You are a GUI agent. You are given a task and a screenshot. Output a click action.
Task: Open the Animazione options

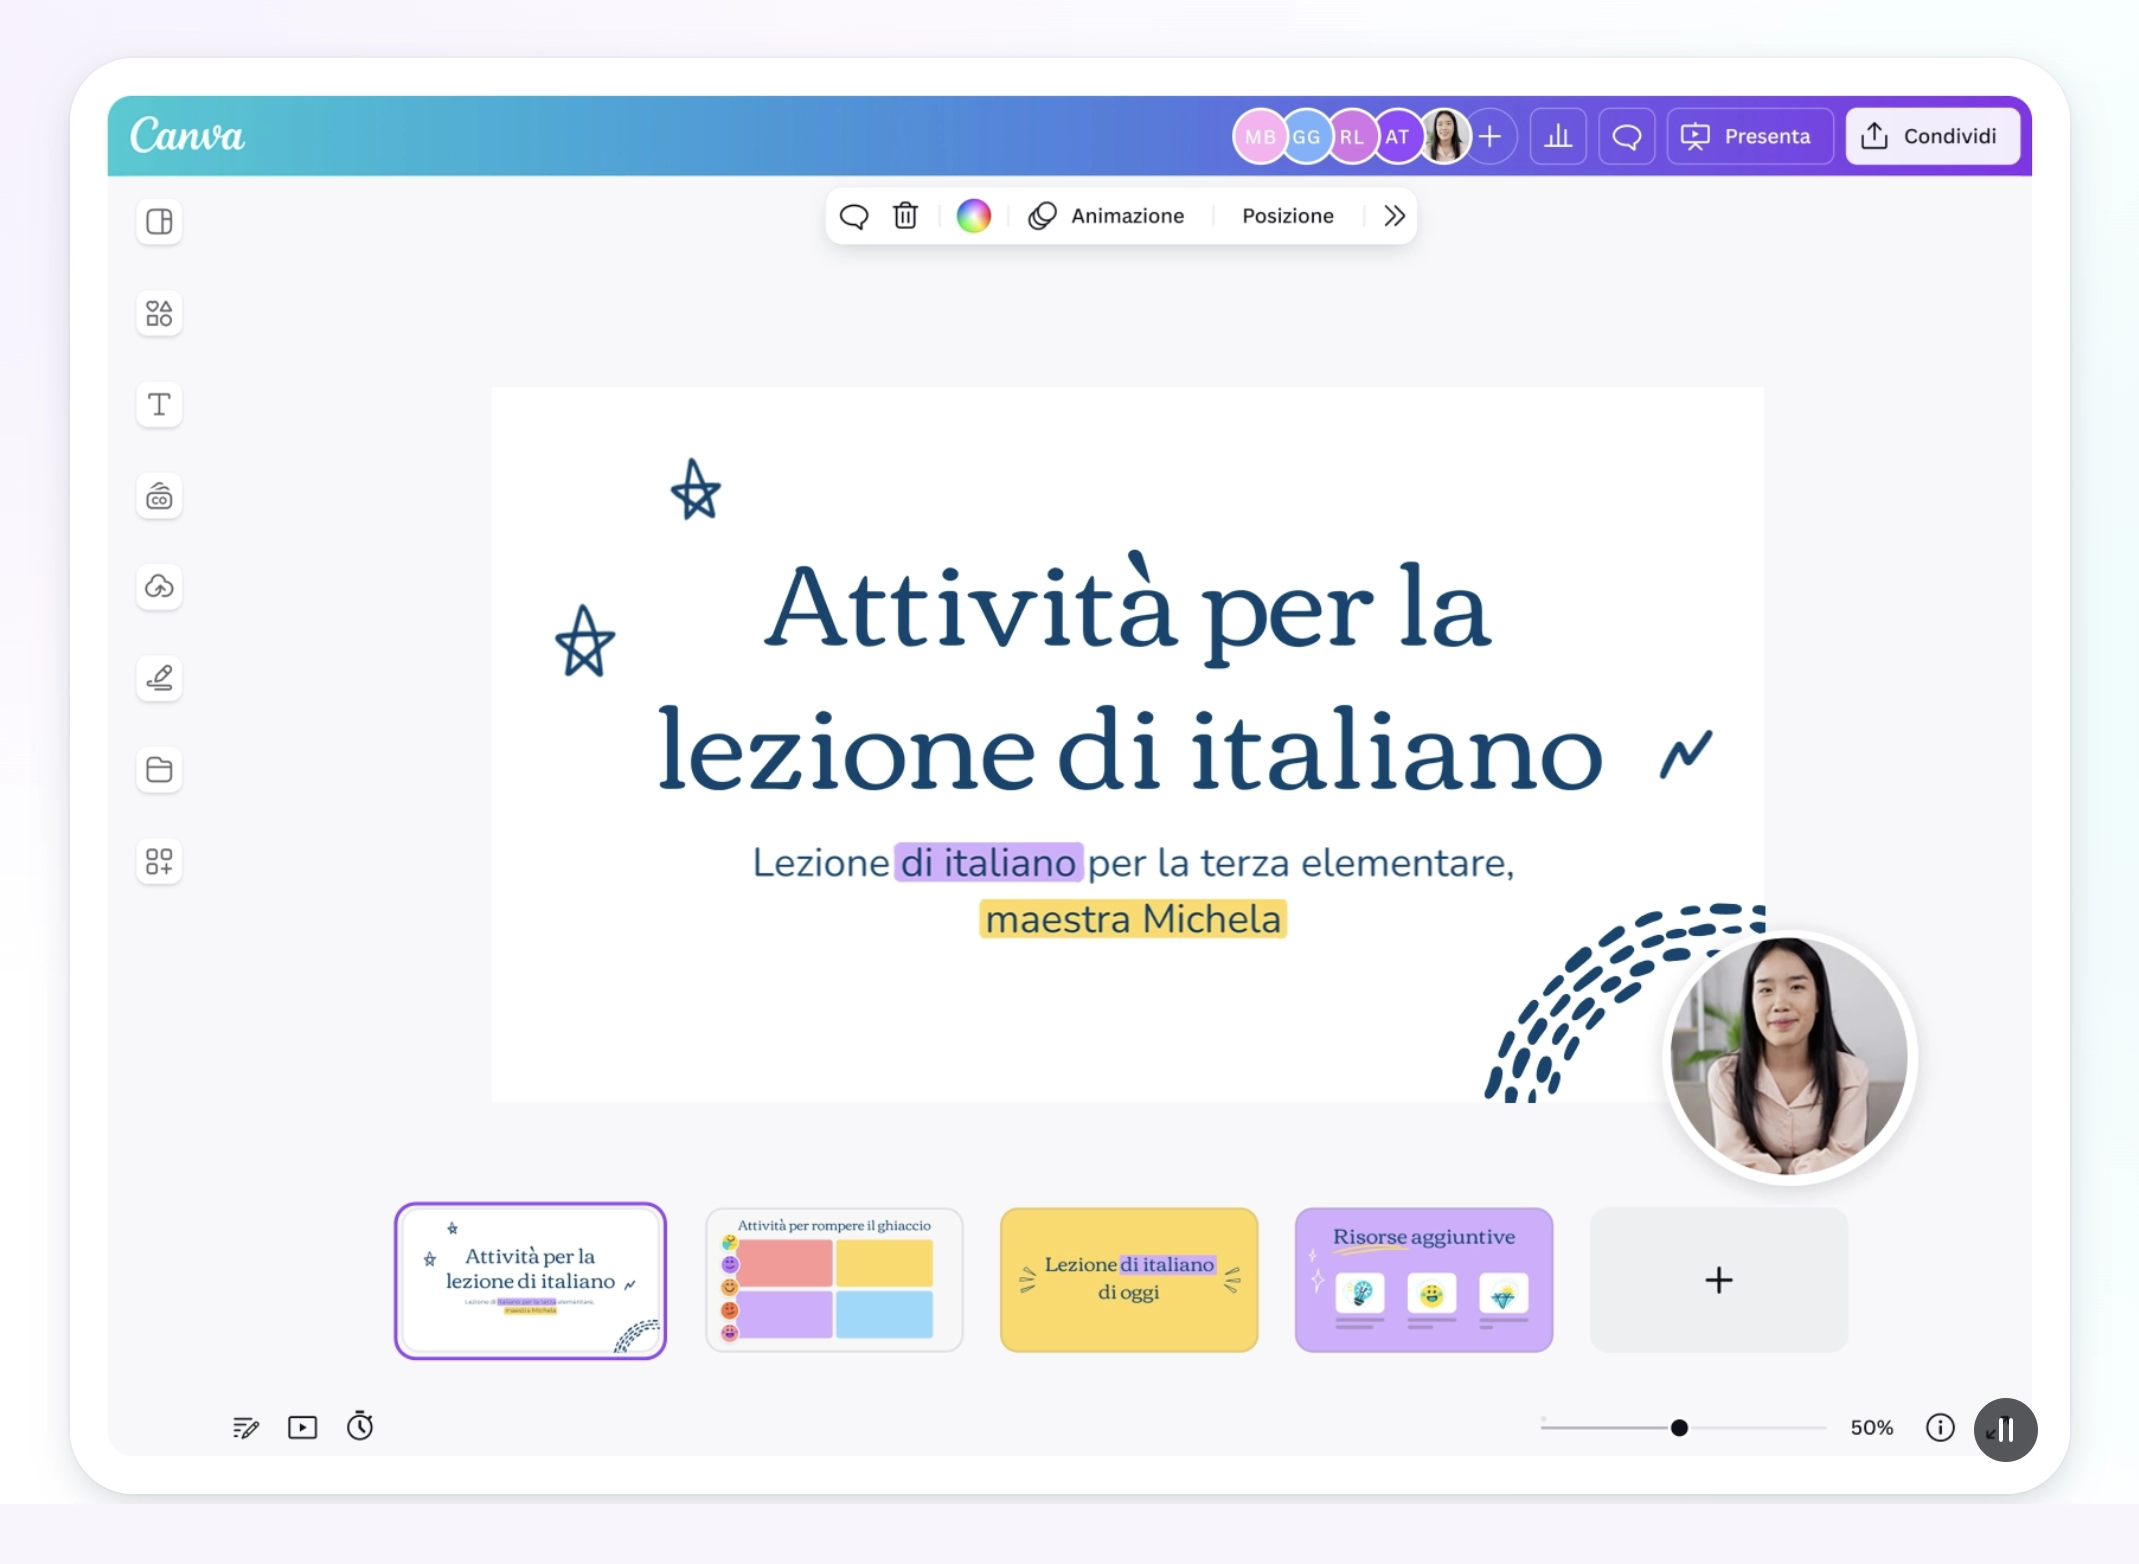point(1106,216)
